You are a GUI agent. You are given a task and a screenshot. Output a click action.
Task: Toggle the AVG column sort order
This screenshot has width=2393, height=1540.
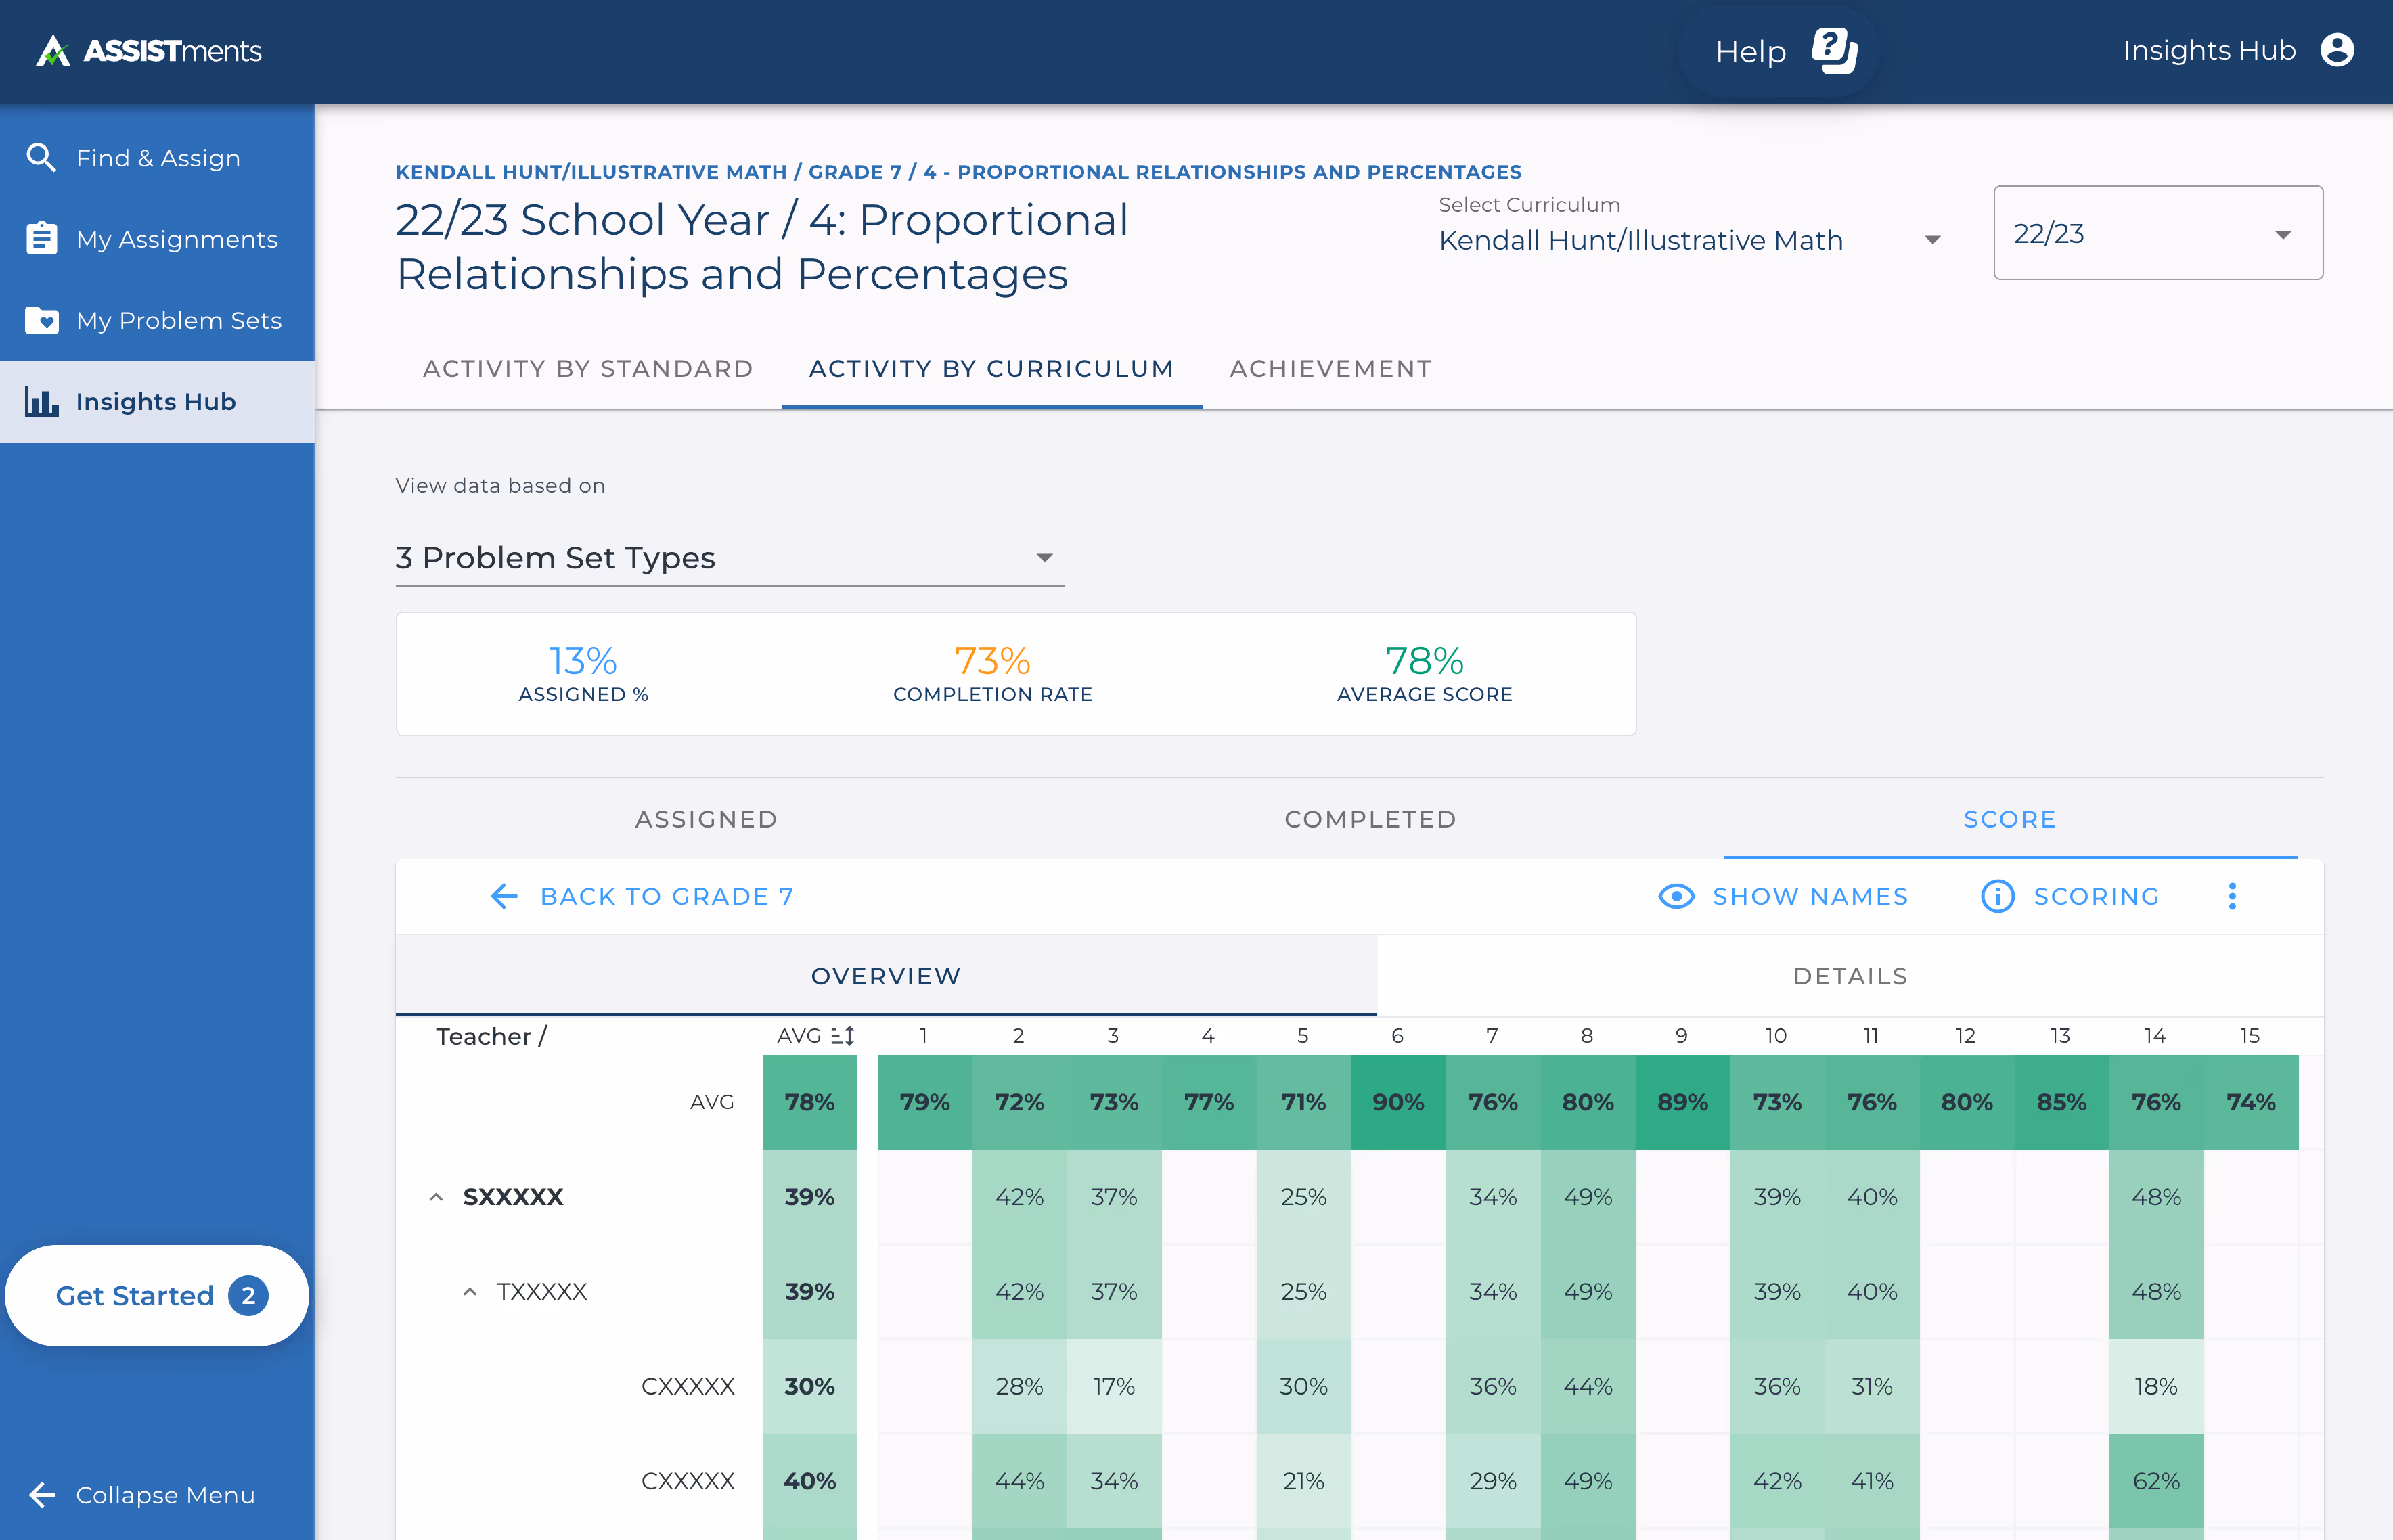pos(843,1036)
